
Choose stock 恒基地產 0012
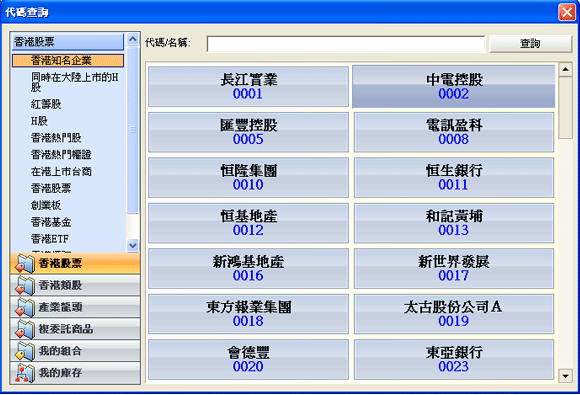(x=248, y=223)
